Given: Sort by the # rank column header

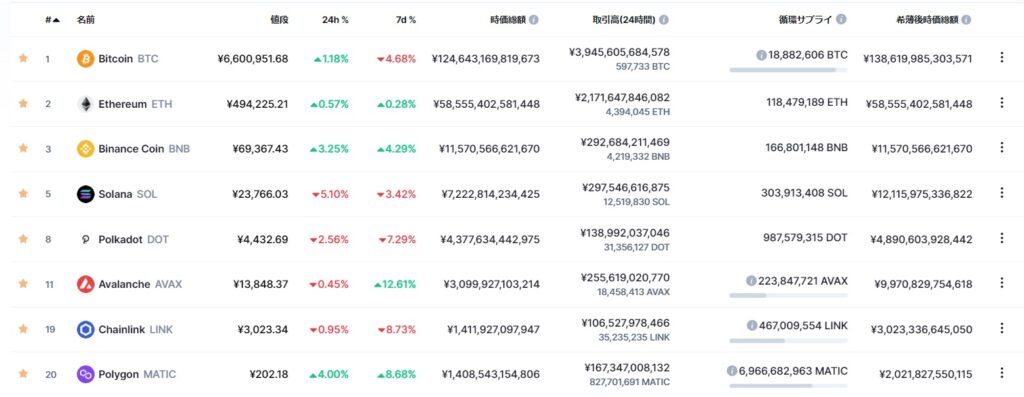Looking at the screenshot, I should [52, 20].
